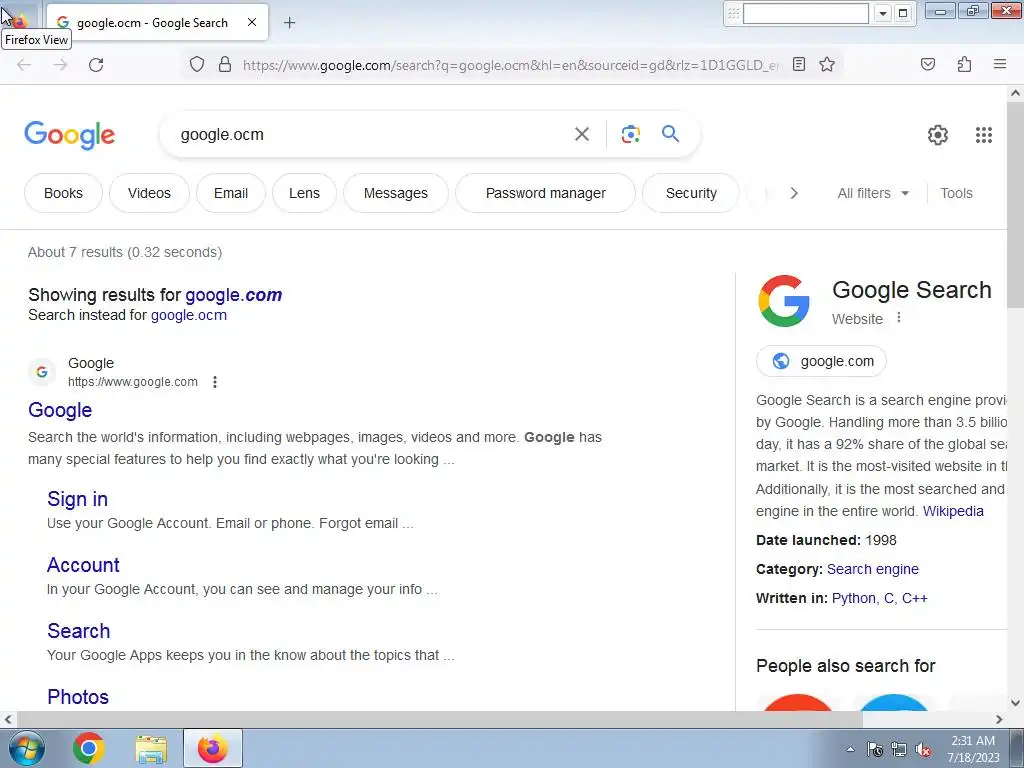The height and width of the screenshot is (768, 1024).
Task: Open File Explorer from taskbar
Action: 151,748
